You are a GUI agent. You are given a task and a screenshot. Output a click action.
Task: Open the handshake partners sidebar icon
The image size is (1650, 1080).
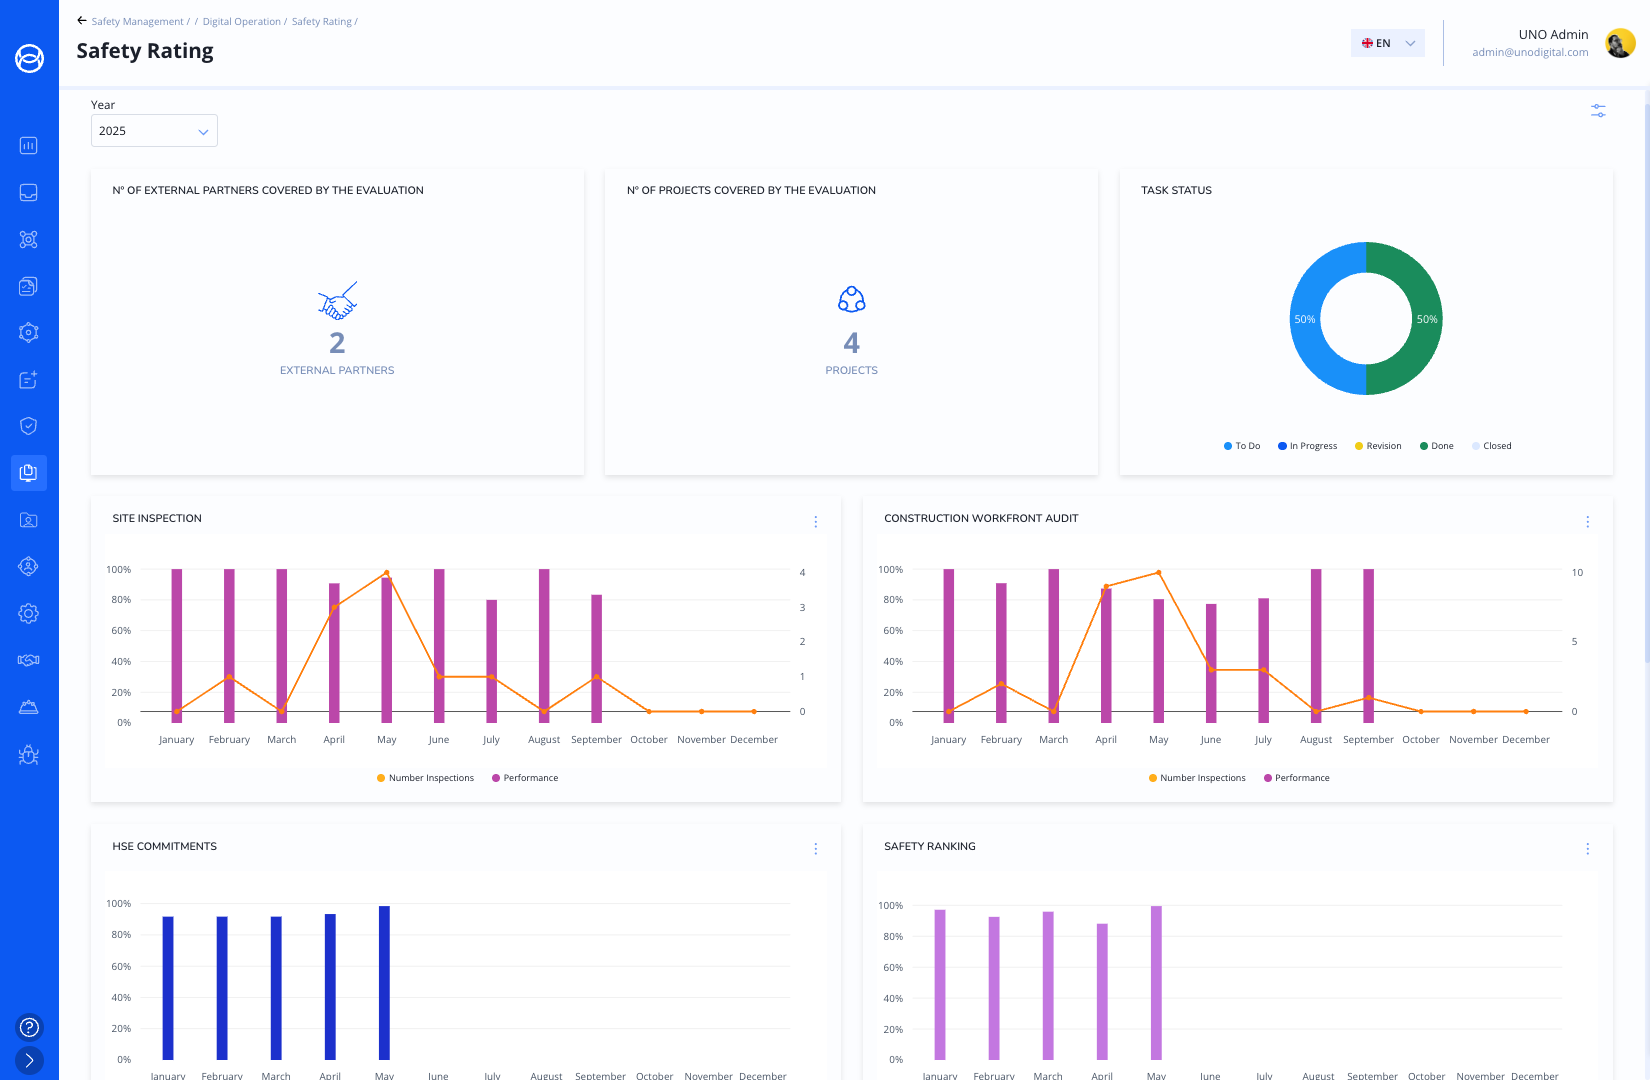click(x=29, y=660)
